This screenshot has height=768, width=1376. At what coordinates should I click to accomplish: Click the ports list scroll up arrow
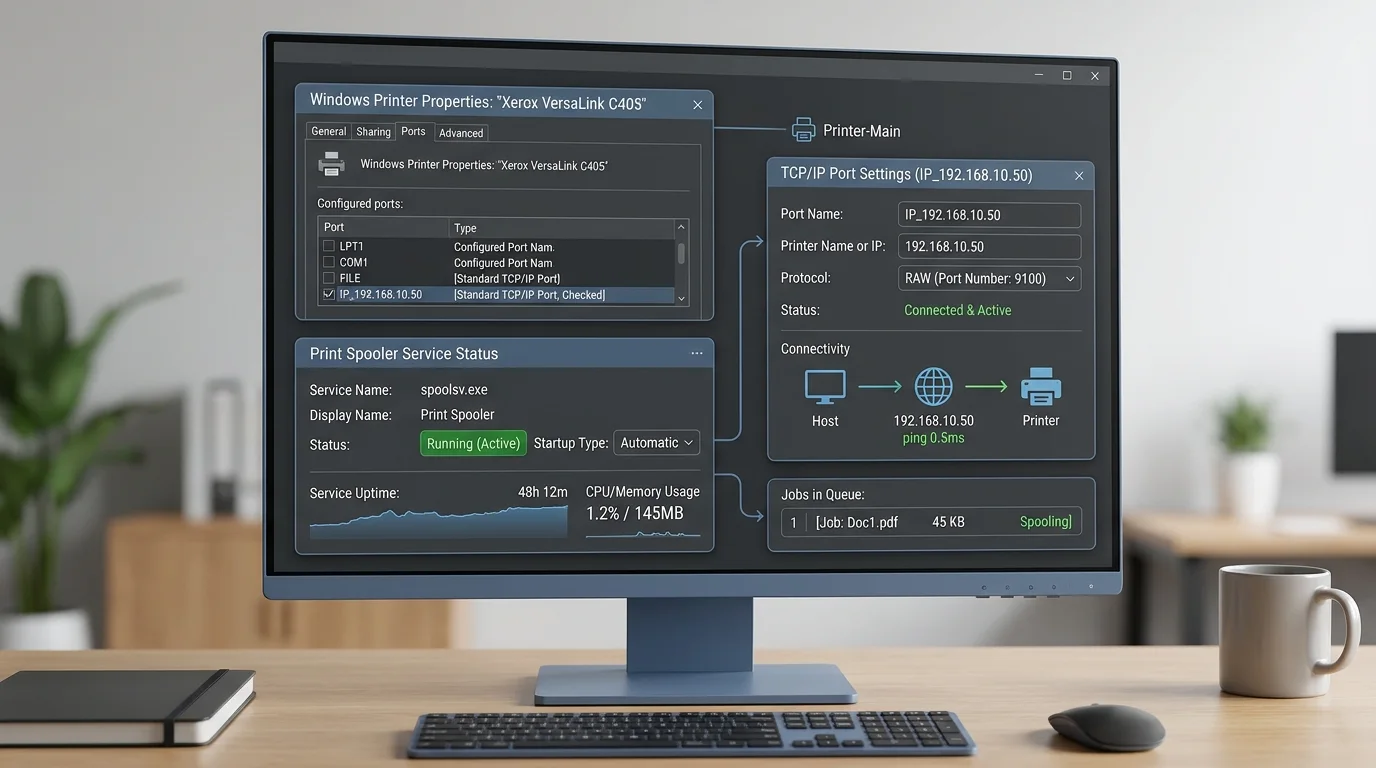click(x=681, y=228)
